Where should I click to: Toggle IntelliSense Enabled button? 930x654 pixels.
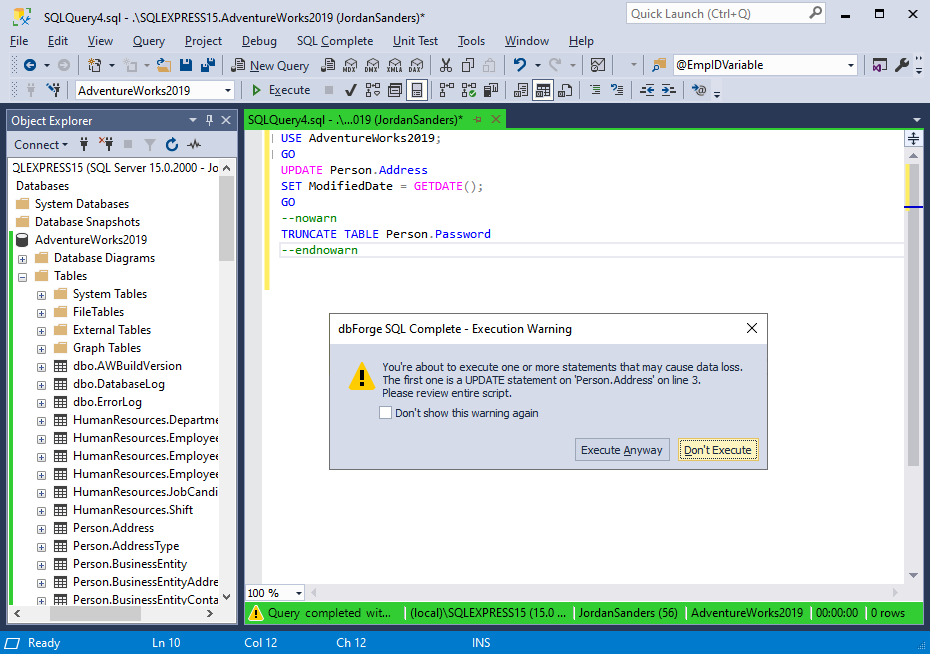tap(417, 90)
